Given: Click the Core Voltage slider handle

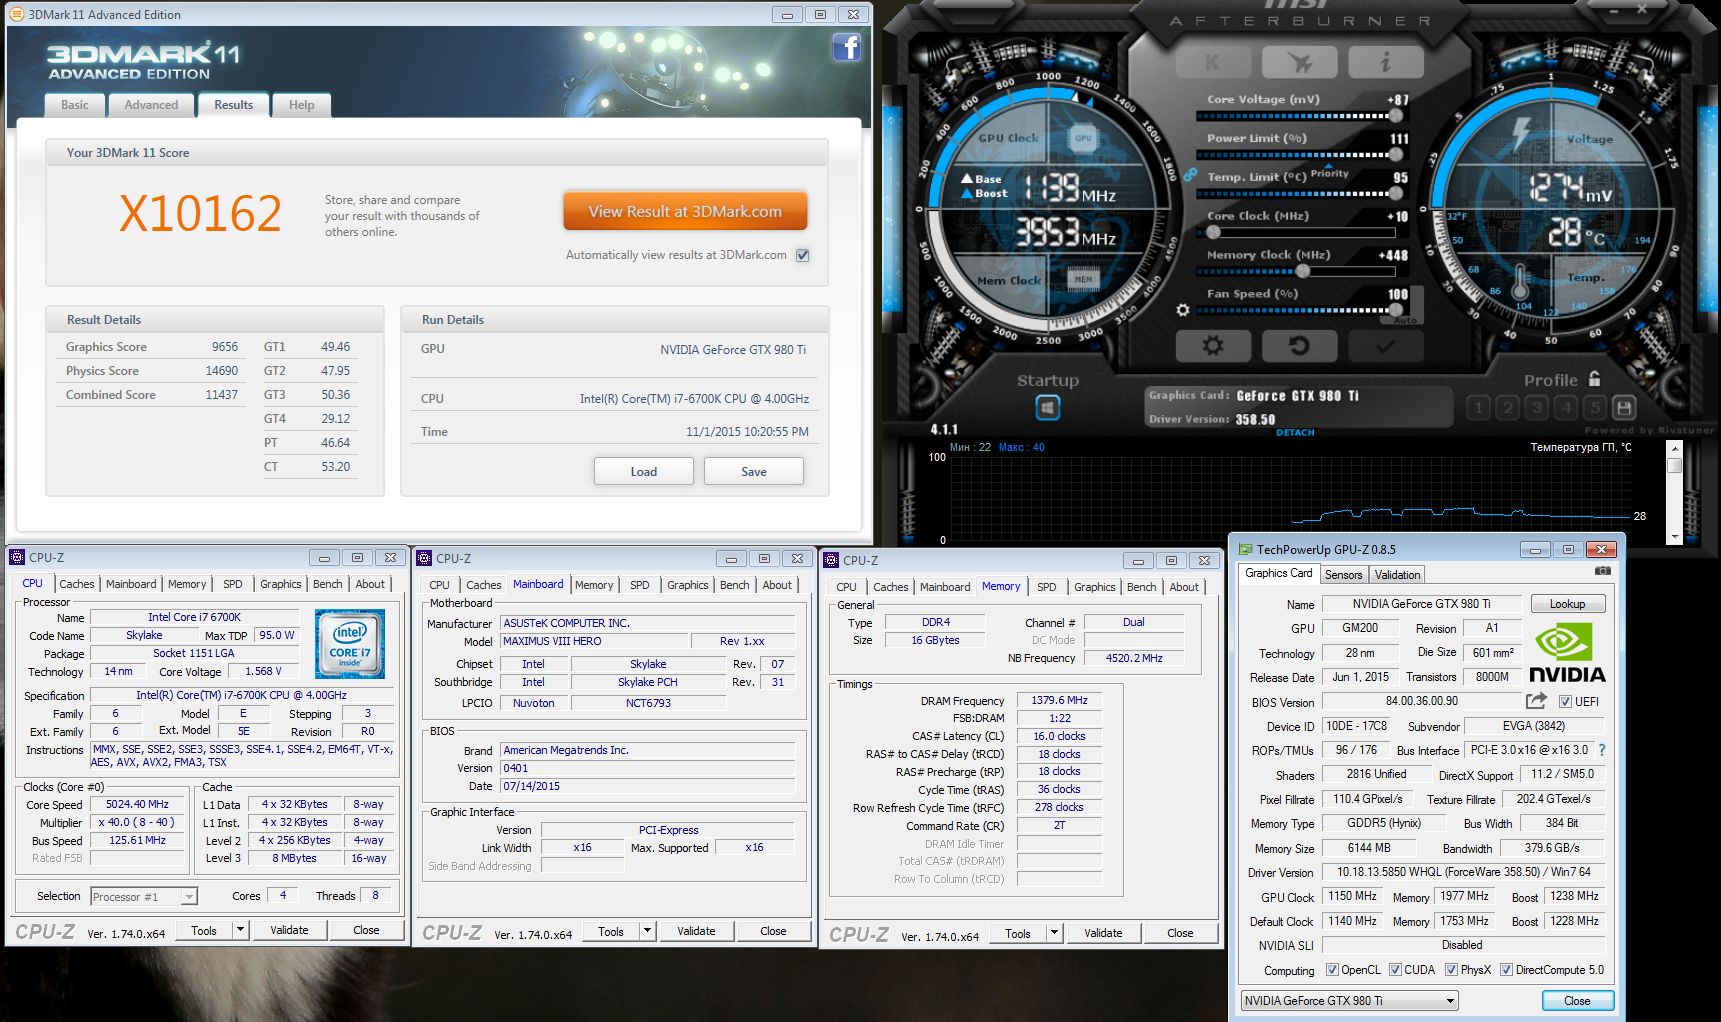Looking at the screenshot, I should pos(1396,116).
